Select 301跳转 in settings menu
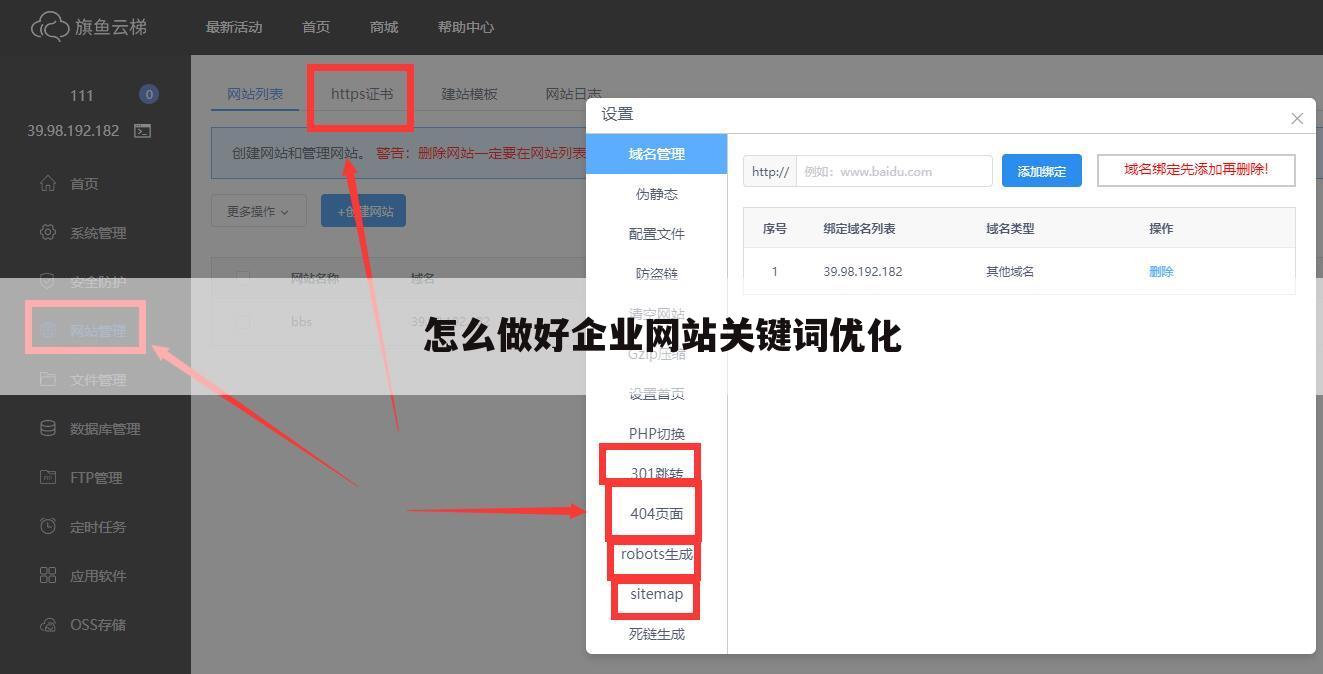 click(656, 474)
